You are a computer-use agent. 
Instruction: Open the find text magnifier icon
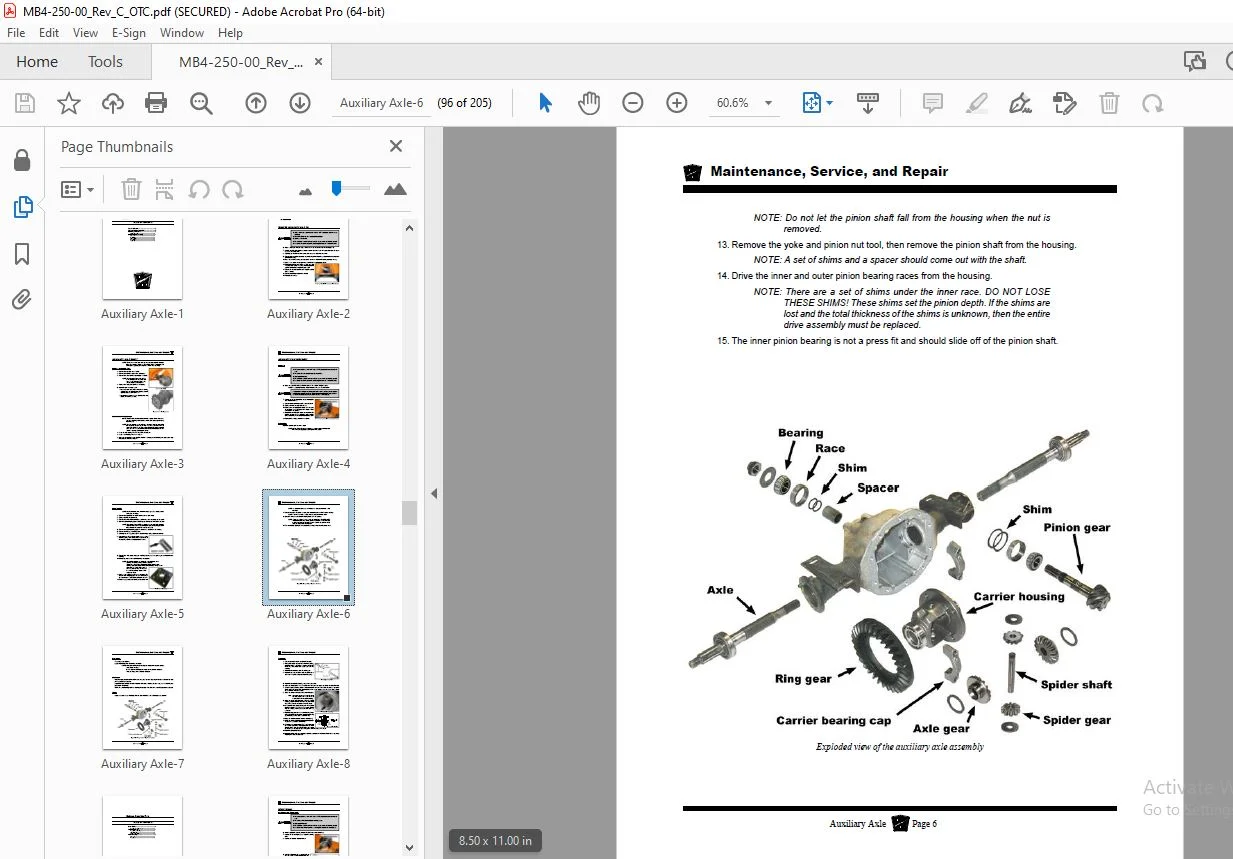point(201,103)
